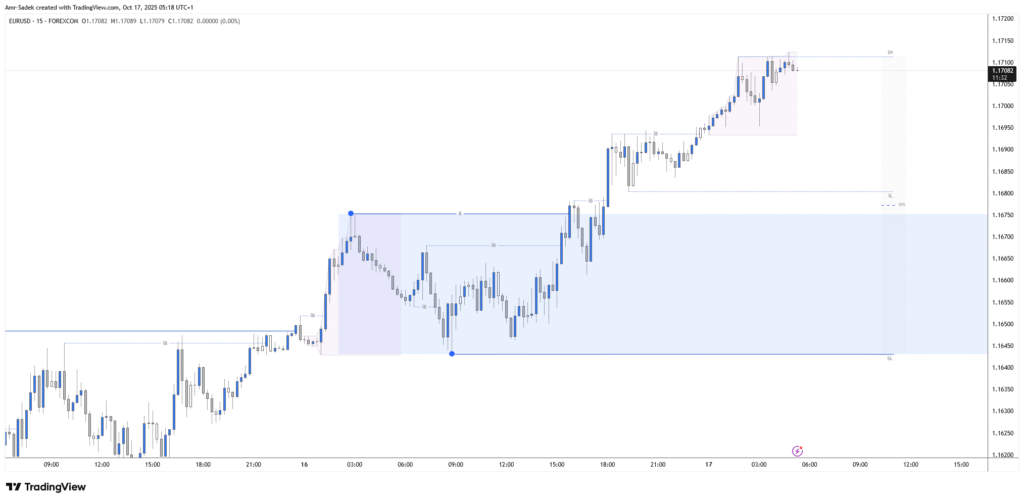Image resolution: width=1024 pixels, height=502 pixels.
Task: Select the upper blue anchor dot
Action: (351, 213)
